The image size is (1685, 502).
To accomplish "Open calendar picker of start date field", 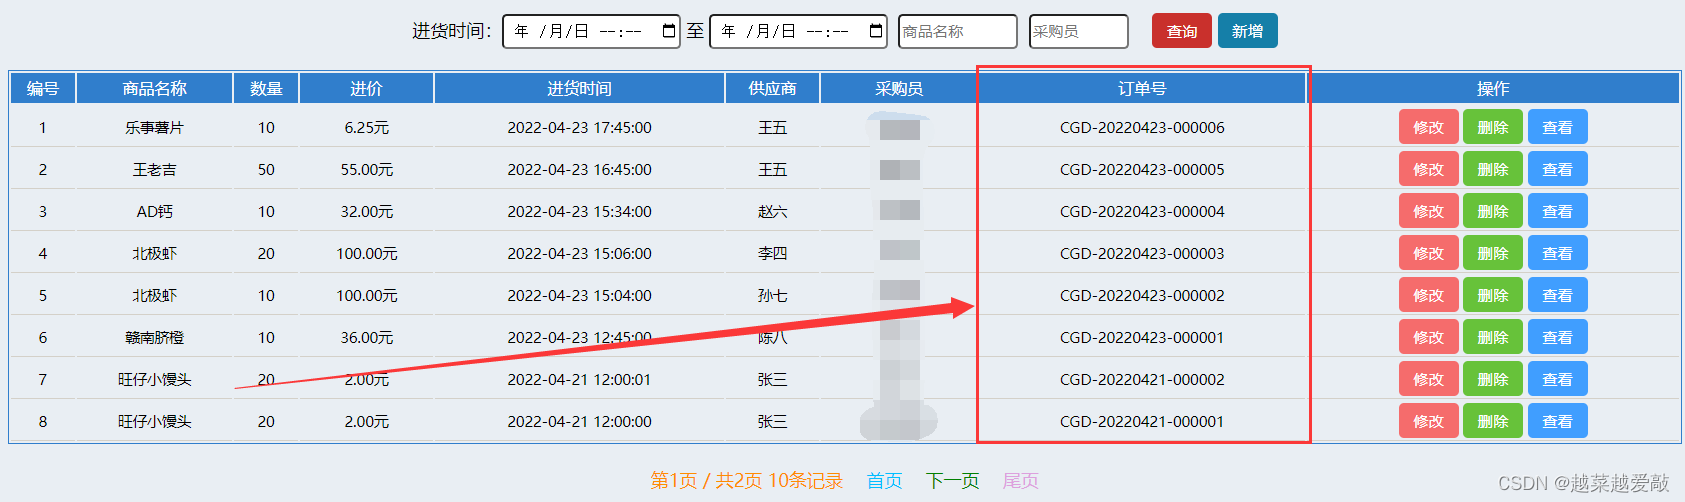I will [669, 31].
